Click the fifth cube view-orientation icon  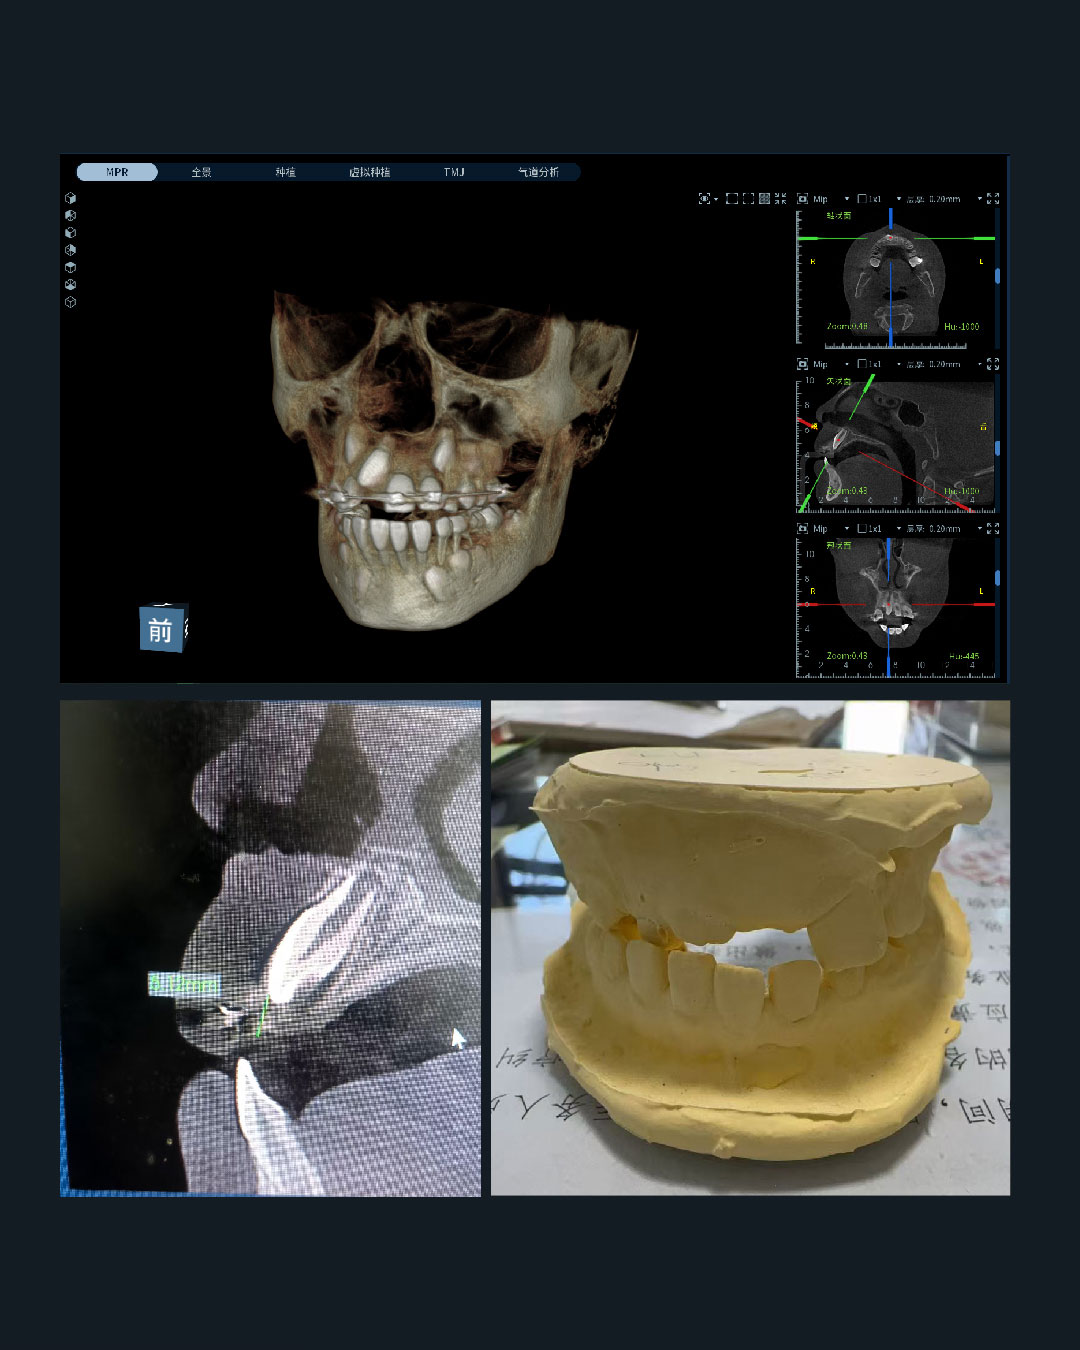[x=70, y=267]
